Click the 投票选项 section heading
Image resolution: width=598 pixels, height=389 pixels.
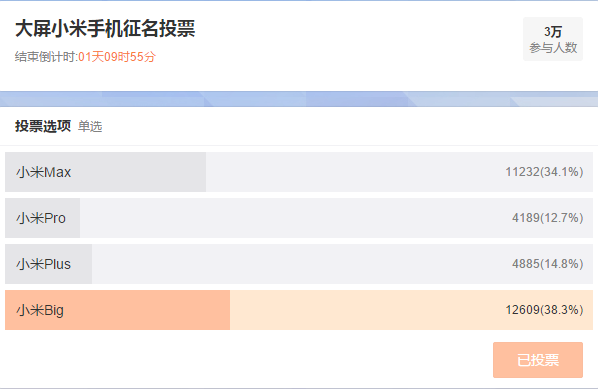click(43, 126)
